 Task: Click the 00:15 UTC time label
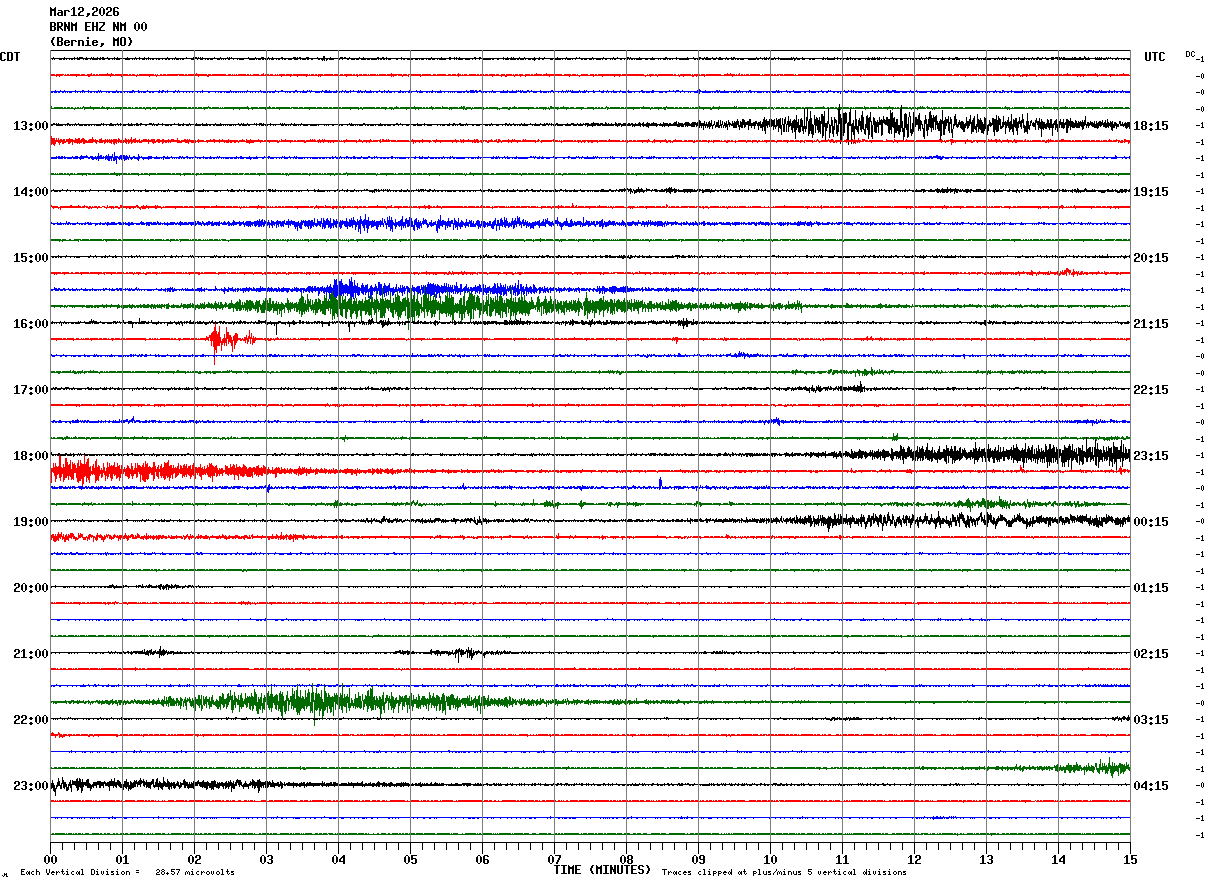tap(1151, 522)
